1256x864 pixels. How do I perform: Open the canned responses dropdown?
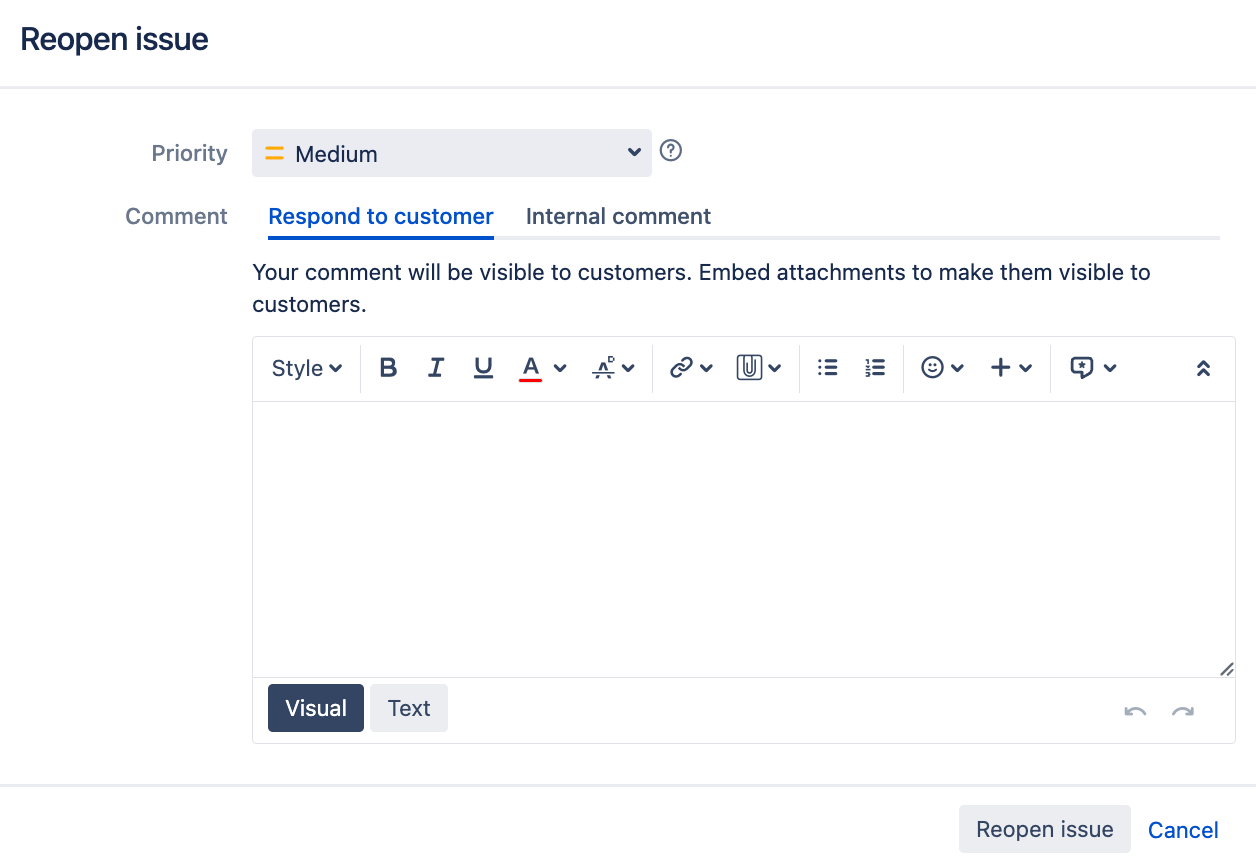(x=1093, y=368)
